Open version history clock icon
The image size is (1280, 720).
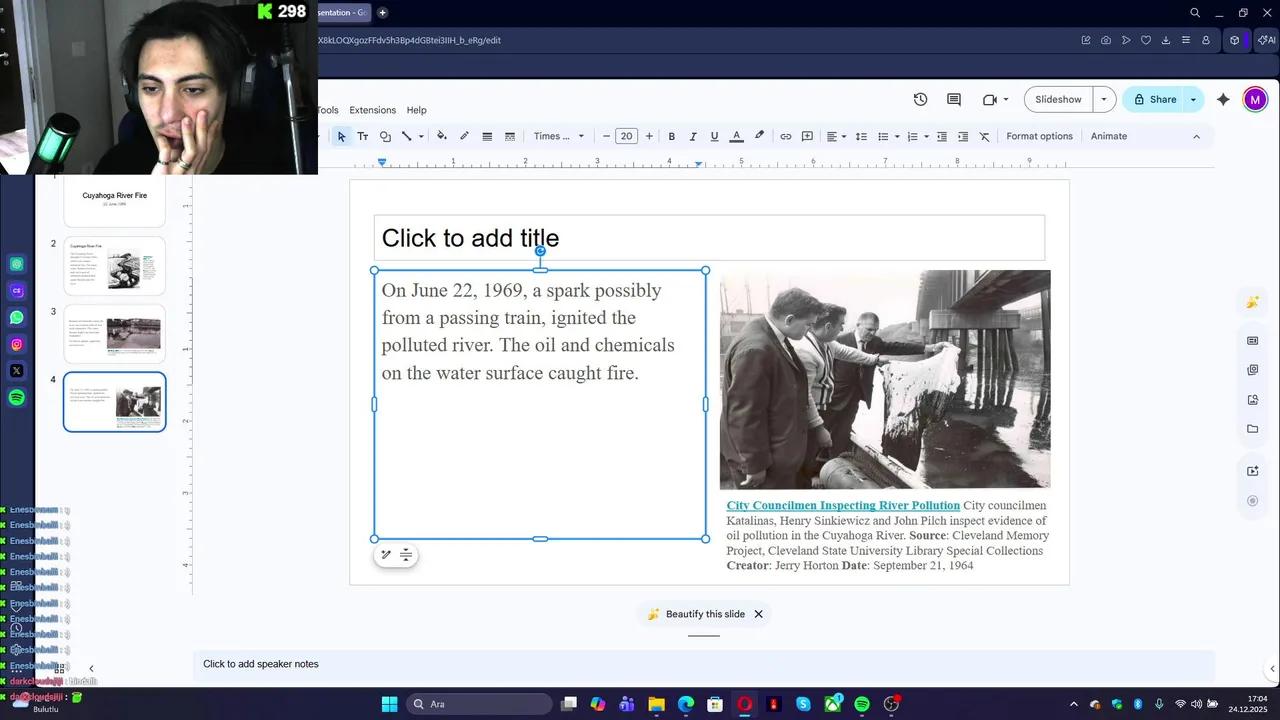tap(920, 99)
